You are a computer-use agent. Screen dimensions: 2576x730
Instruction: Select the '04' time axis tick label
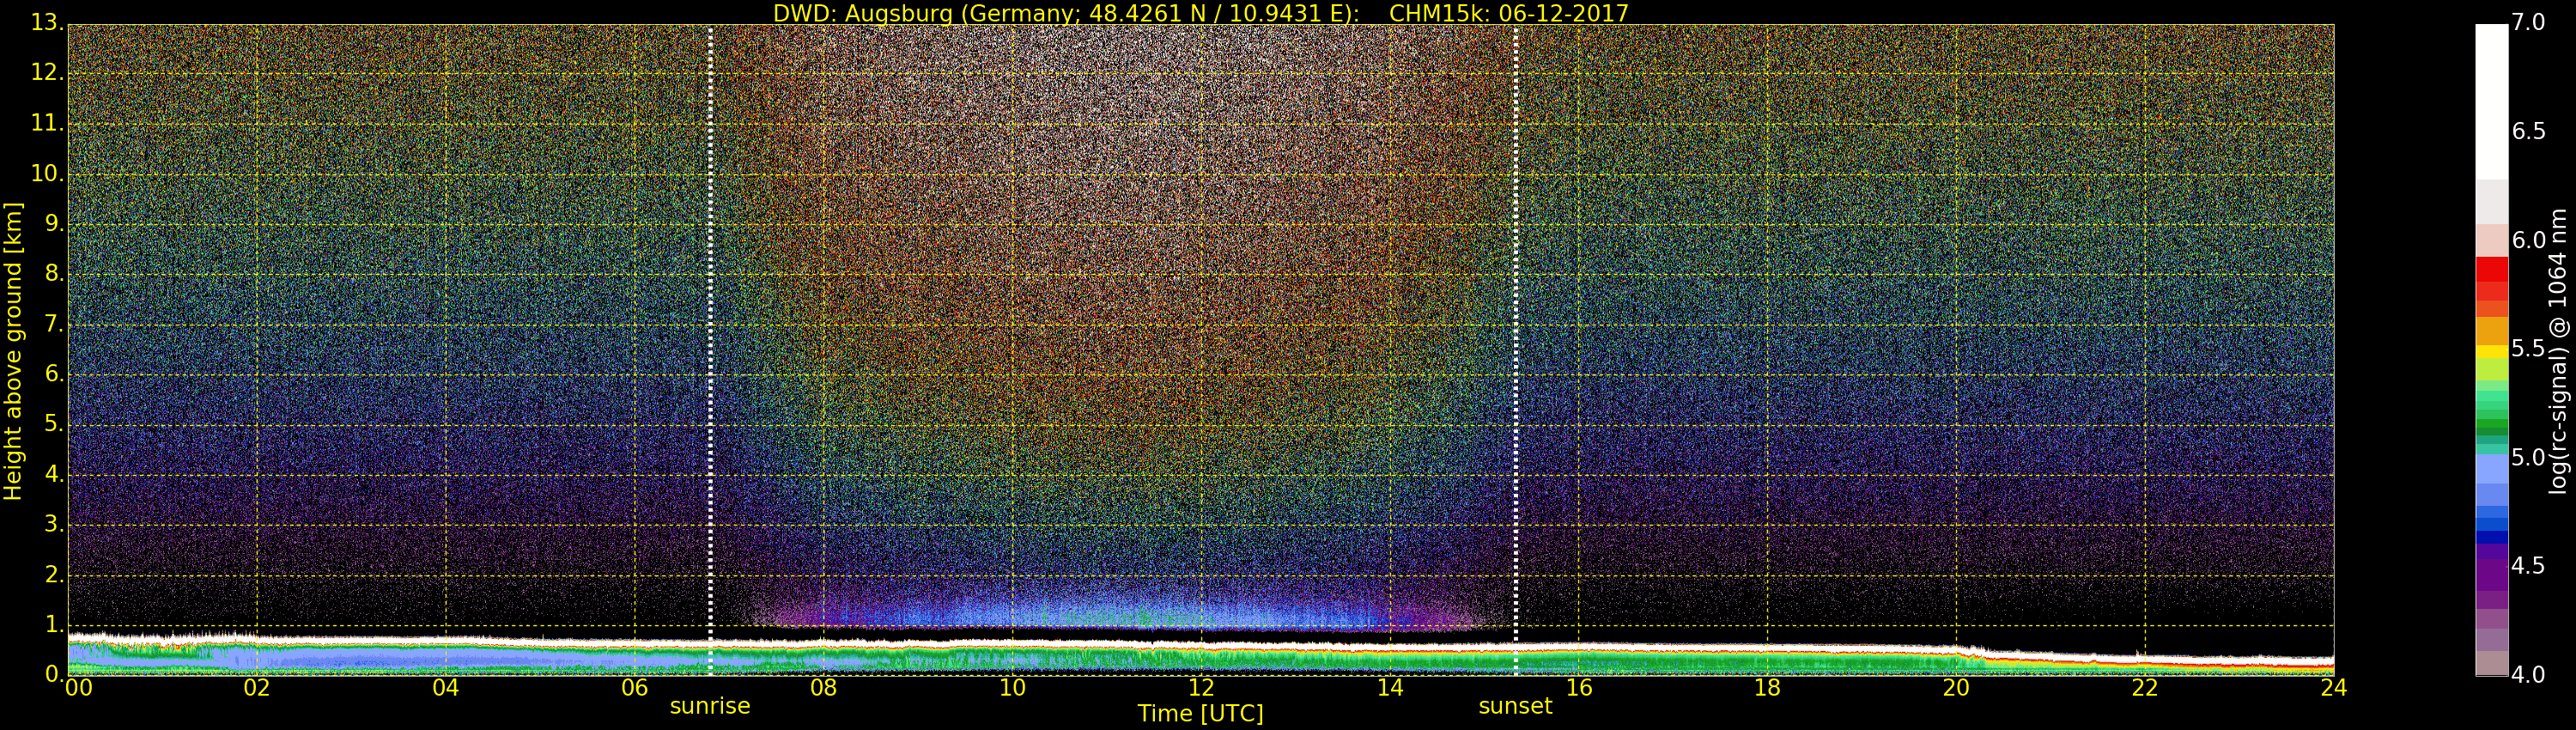446,688
